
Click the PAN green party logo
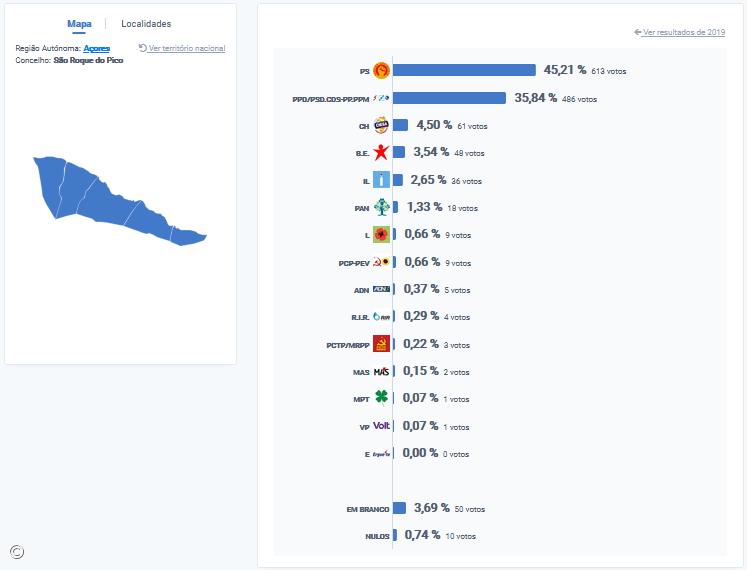tap(381, 208)
